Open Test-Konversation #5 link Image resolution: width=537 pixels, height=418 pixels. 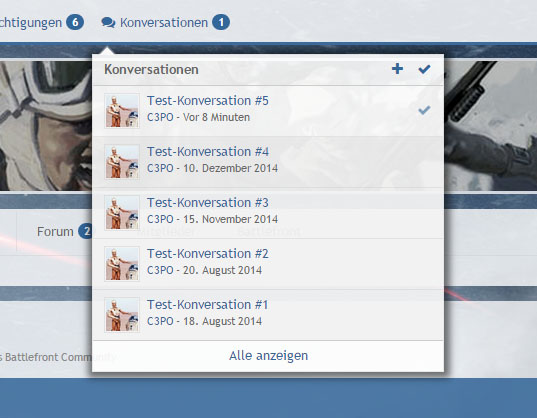tap(208, 101)
